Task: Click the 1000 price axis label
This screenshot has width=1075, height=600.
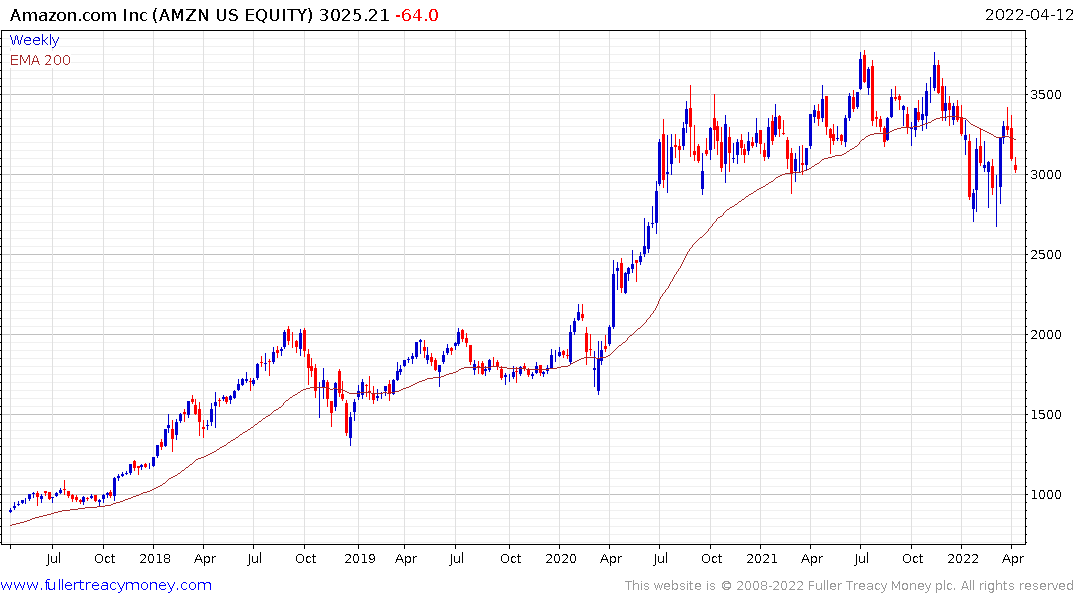Action: coord(1046,495)
